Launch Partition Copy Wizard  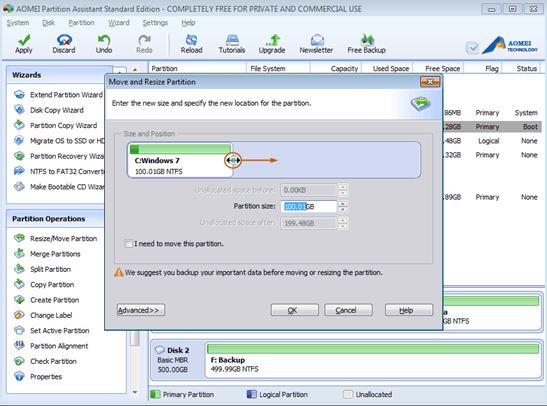pyautogui.click(x=56, y=125)
